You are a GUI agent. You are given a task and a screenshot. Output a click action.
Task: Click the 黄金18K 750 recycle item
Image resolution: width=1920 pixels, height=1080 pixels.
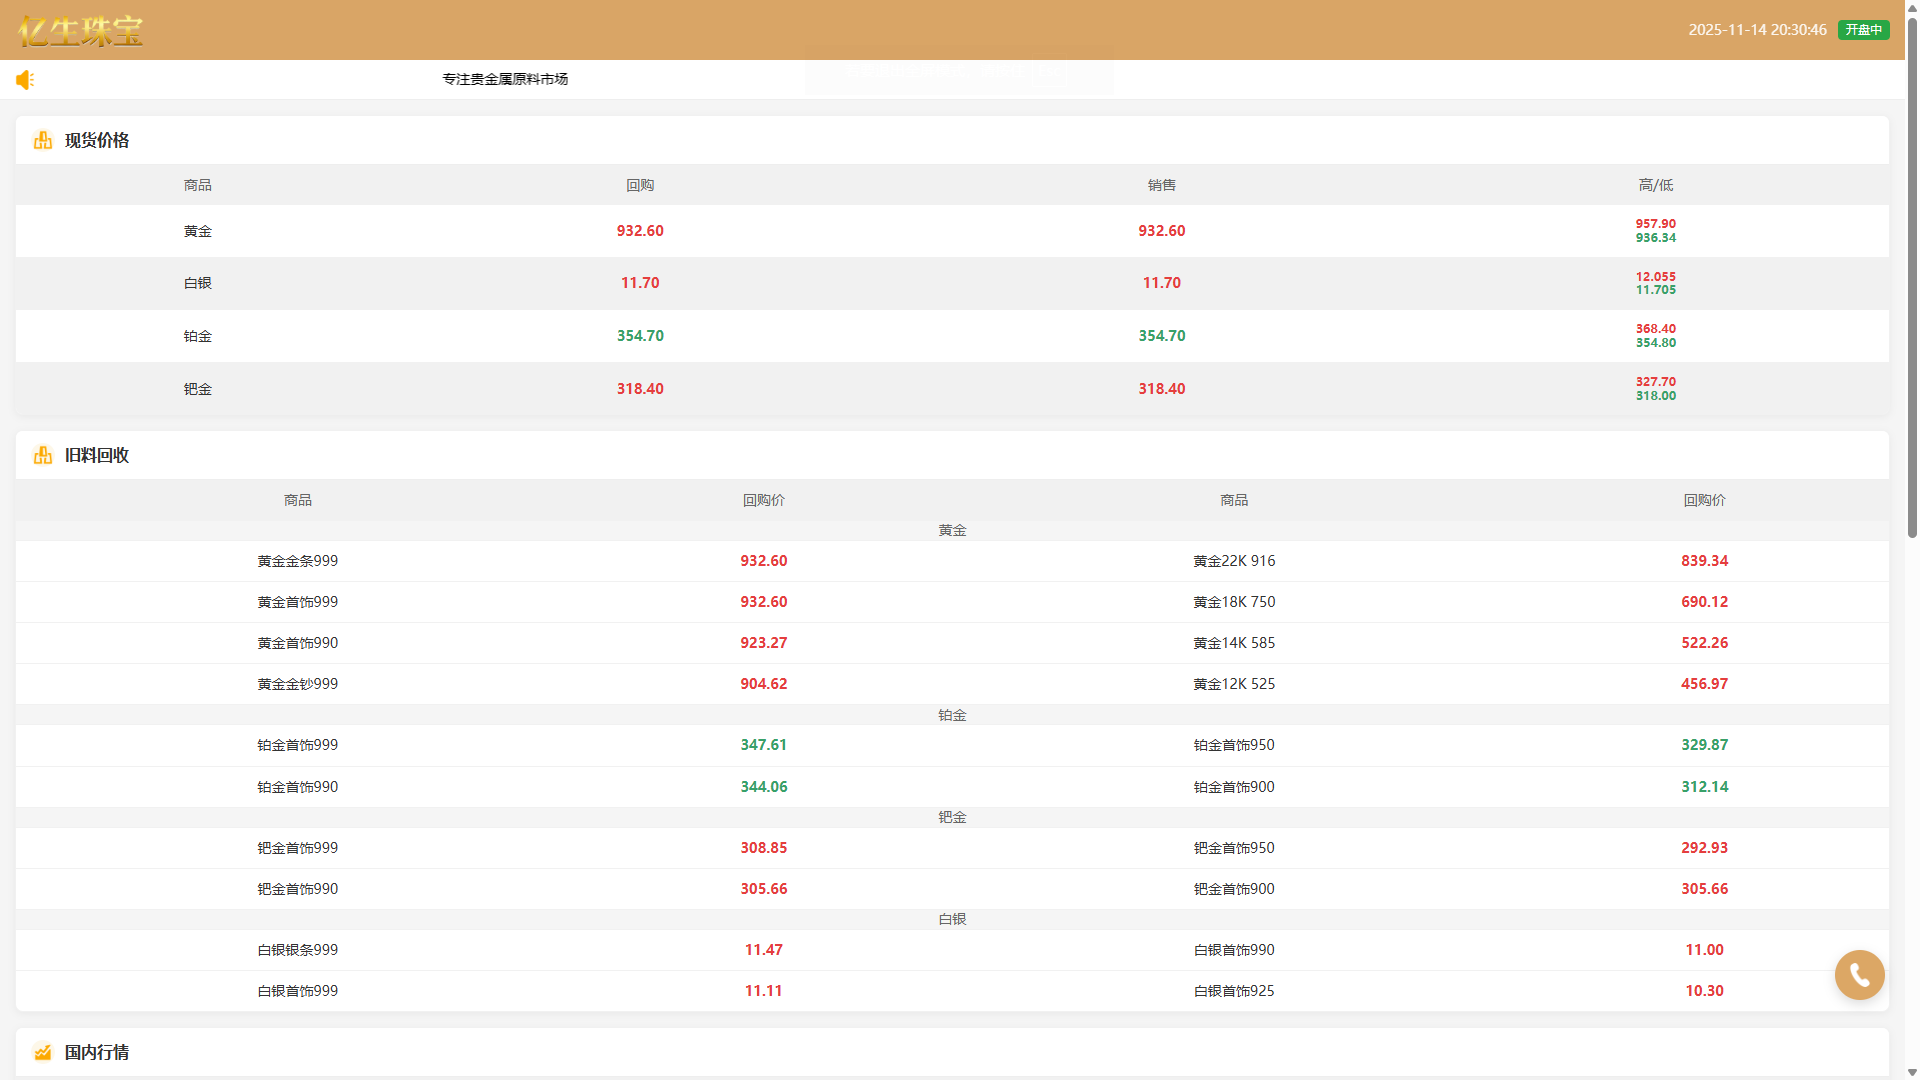tap(1233, 602)
